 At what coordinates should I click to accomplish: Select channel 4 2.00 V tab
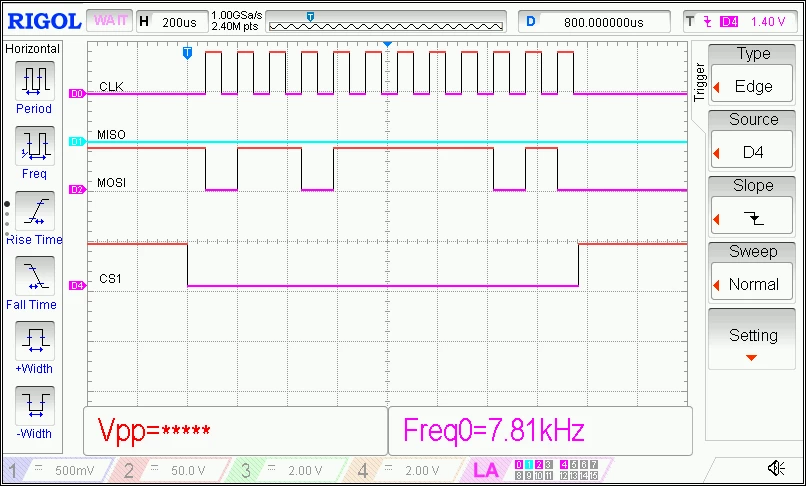coord(406,470)
